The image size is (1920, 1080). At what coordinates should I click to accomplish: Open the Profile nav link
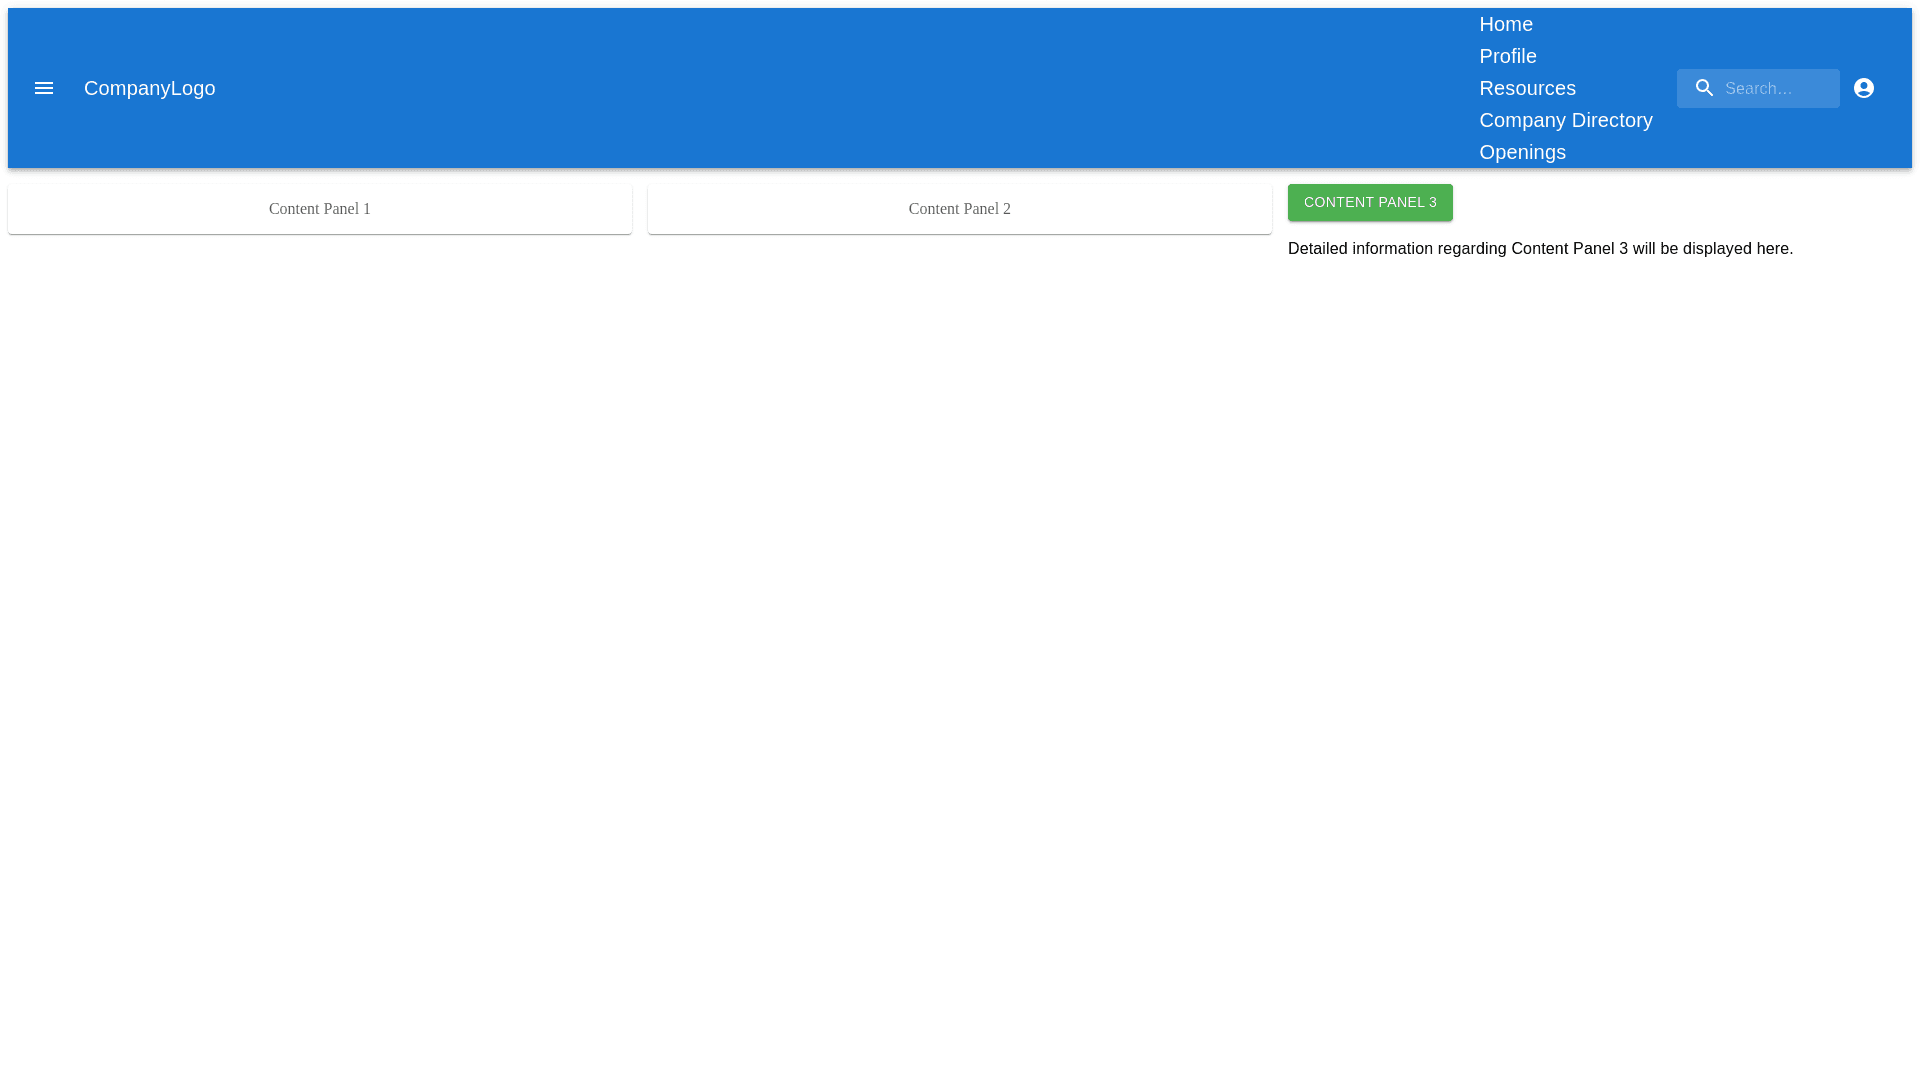click(x=1507, y=56)
